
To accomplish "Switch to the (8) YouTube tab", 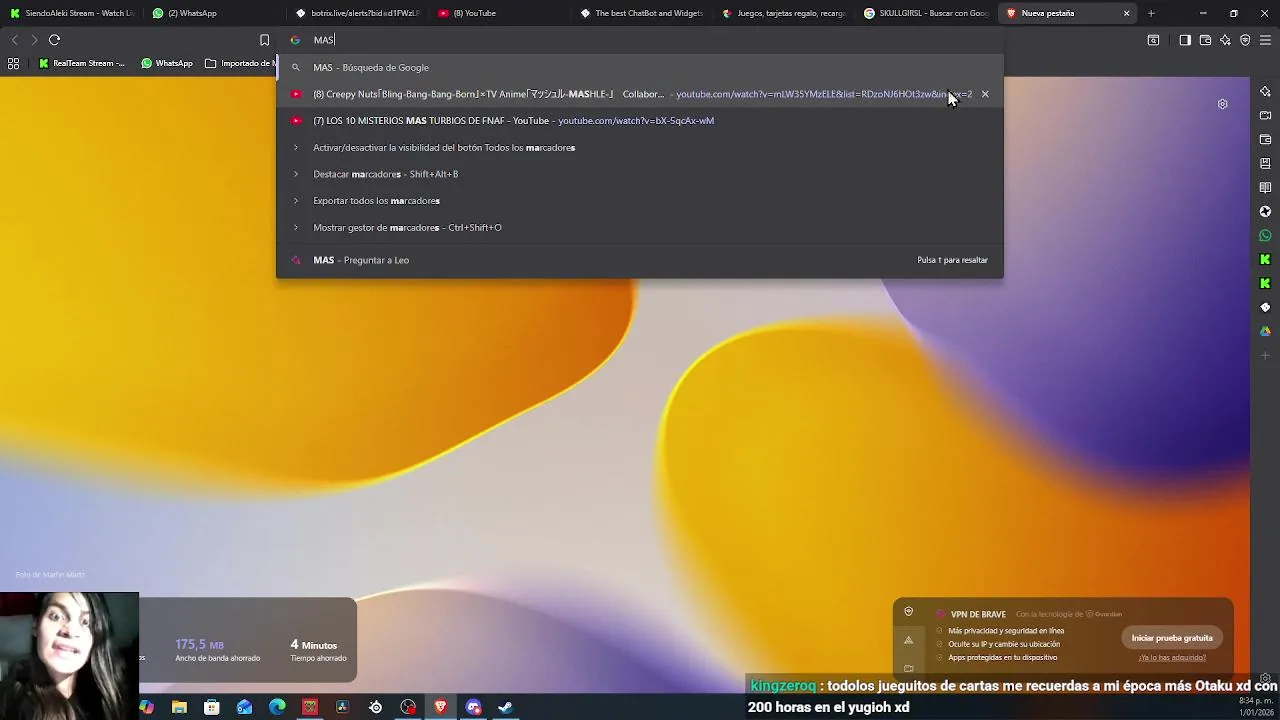I will click(x=500, y=13).
